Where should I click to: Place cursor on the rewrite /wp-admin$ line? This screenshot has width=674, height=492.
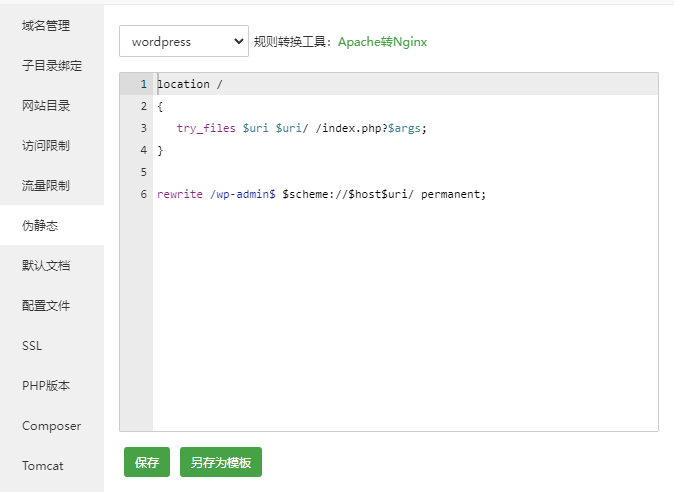320,194
